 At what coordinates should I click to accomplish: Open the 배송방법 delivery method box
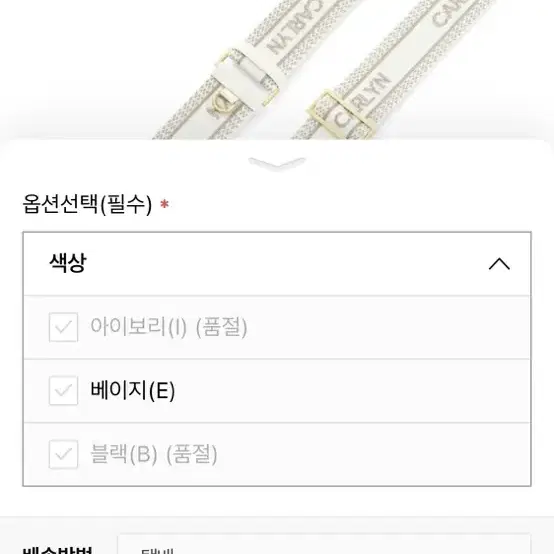(324, 544)
